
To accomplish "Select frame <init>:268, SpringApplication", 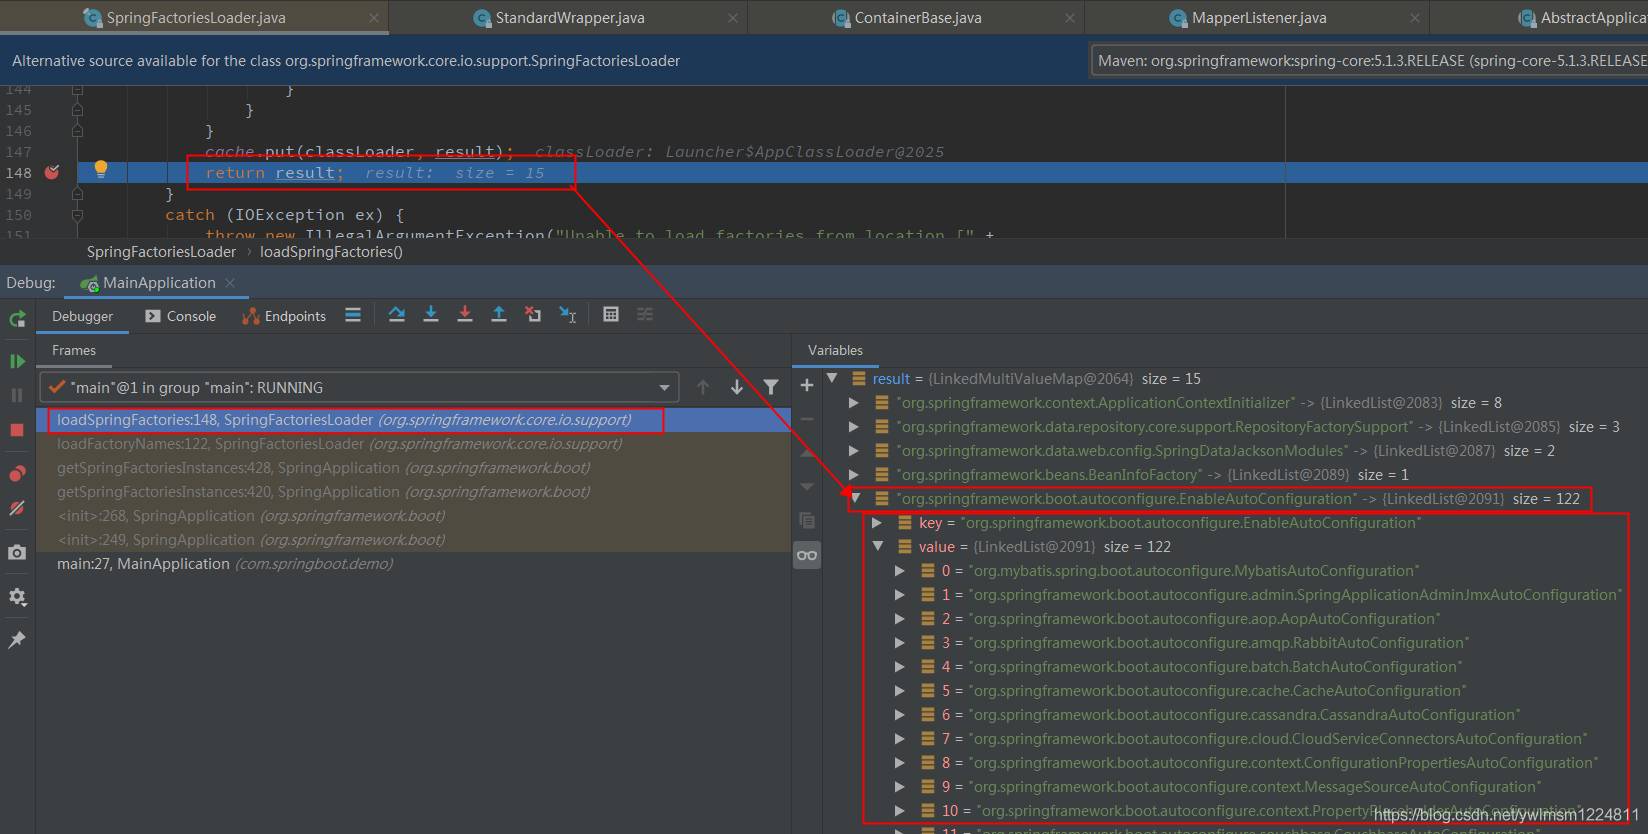I will (x=413, y=516).
